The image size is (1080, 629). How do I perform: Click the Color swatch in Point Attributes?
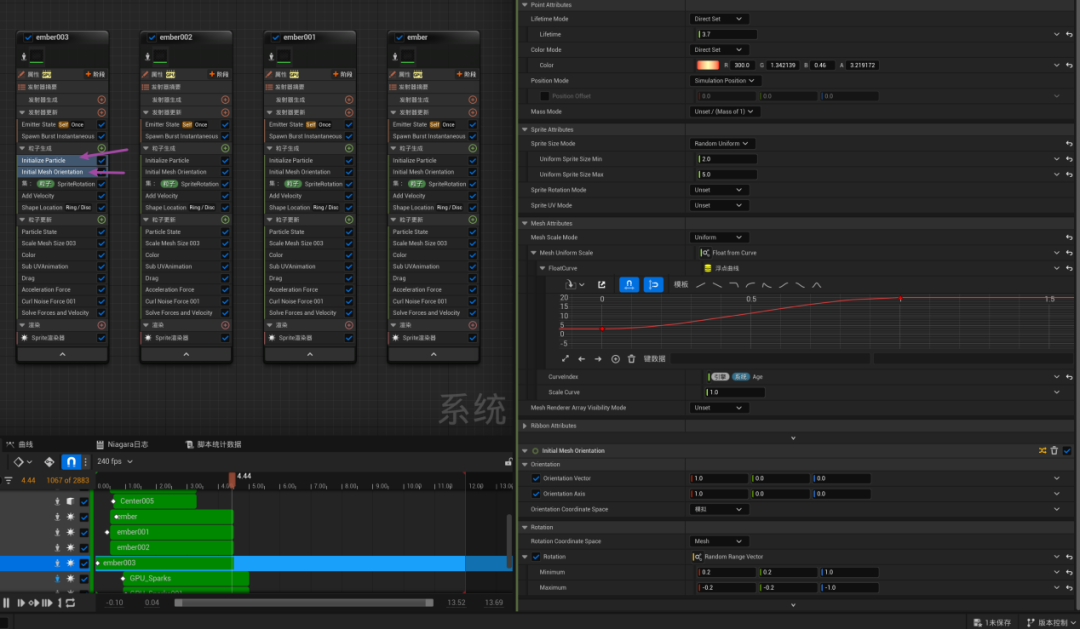[707, 65]
